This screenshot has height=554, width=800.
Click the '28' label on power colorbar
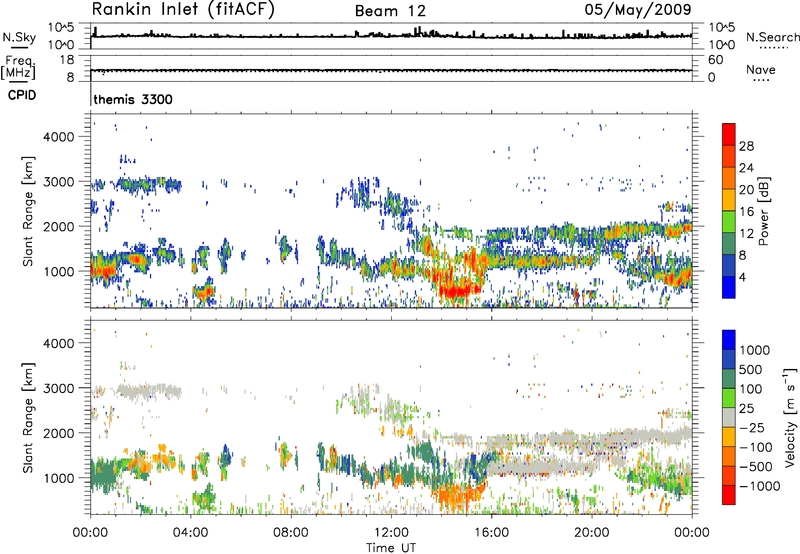pyautogui.click(x=746, y=146)
